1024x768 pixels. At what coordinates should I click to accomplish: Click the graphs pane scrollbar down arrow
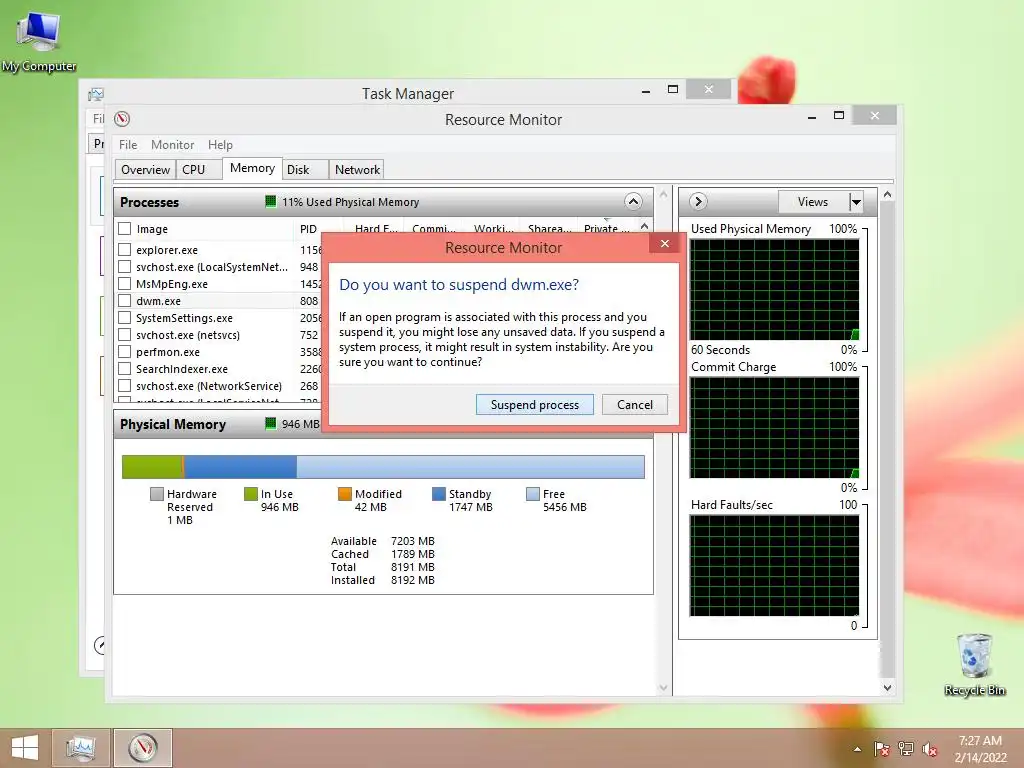tap(887, 687)
